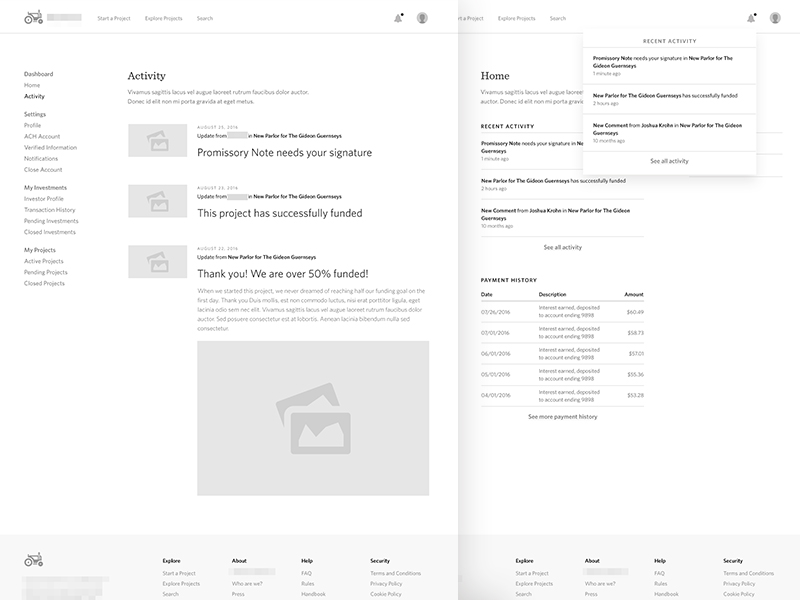Open Investor Profile under My Investments
This screenshot has height=600, width=800.
[44, 199]
